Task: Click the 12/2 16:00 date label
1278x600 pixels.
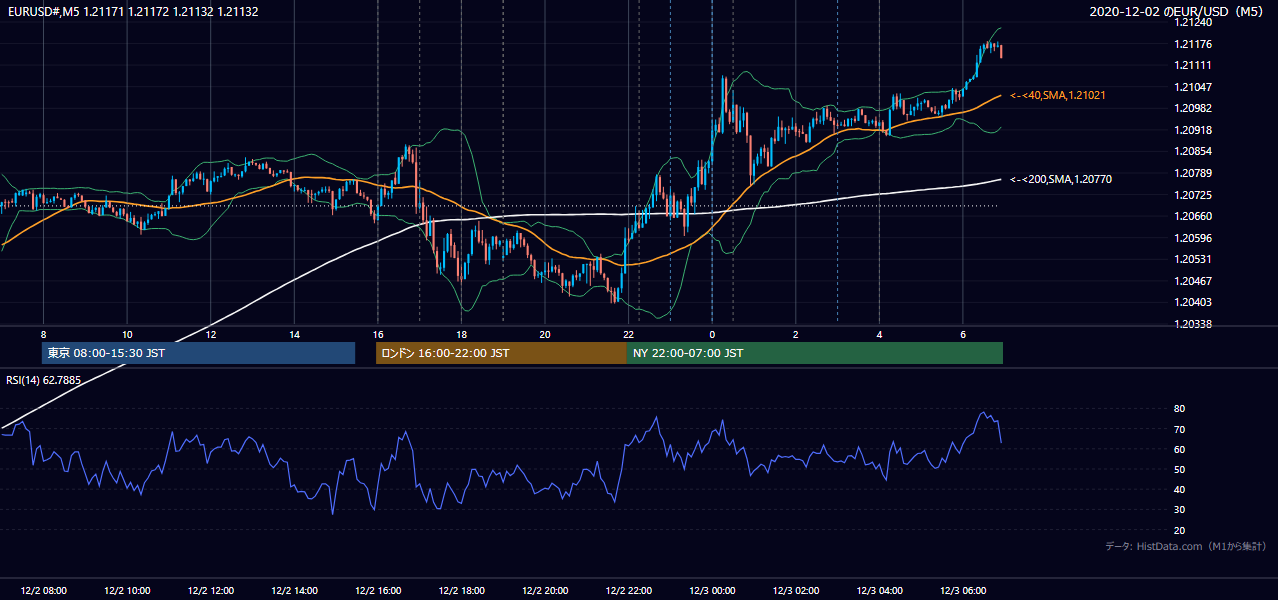Action: point(378,591)
